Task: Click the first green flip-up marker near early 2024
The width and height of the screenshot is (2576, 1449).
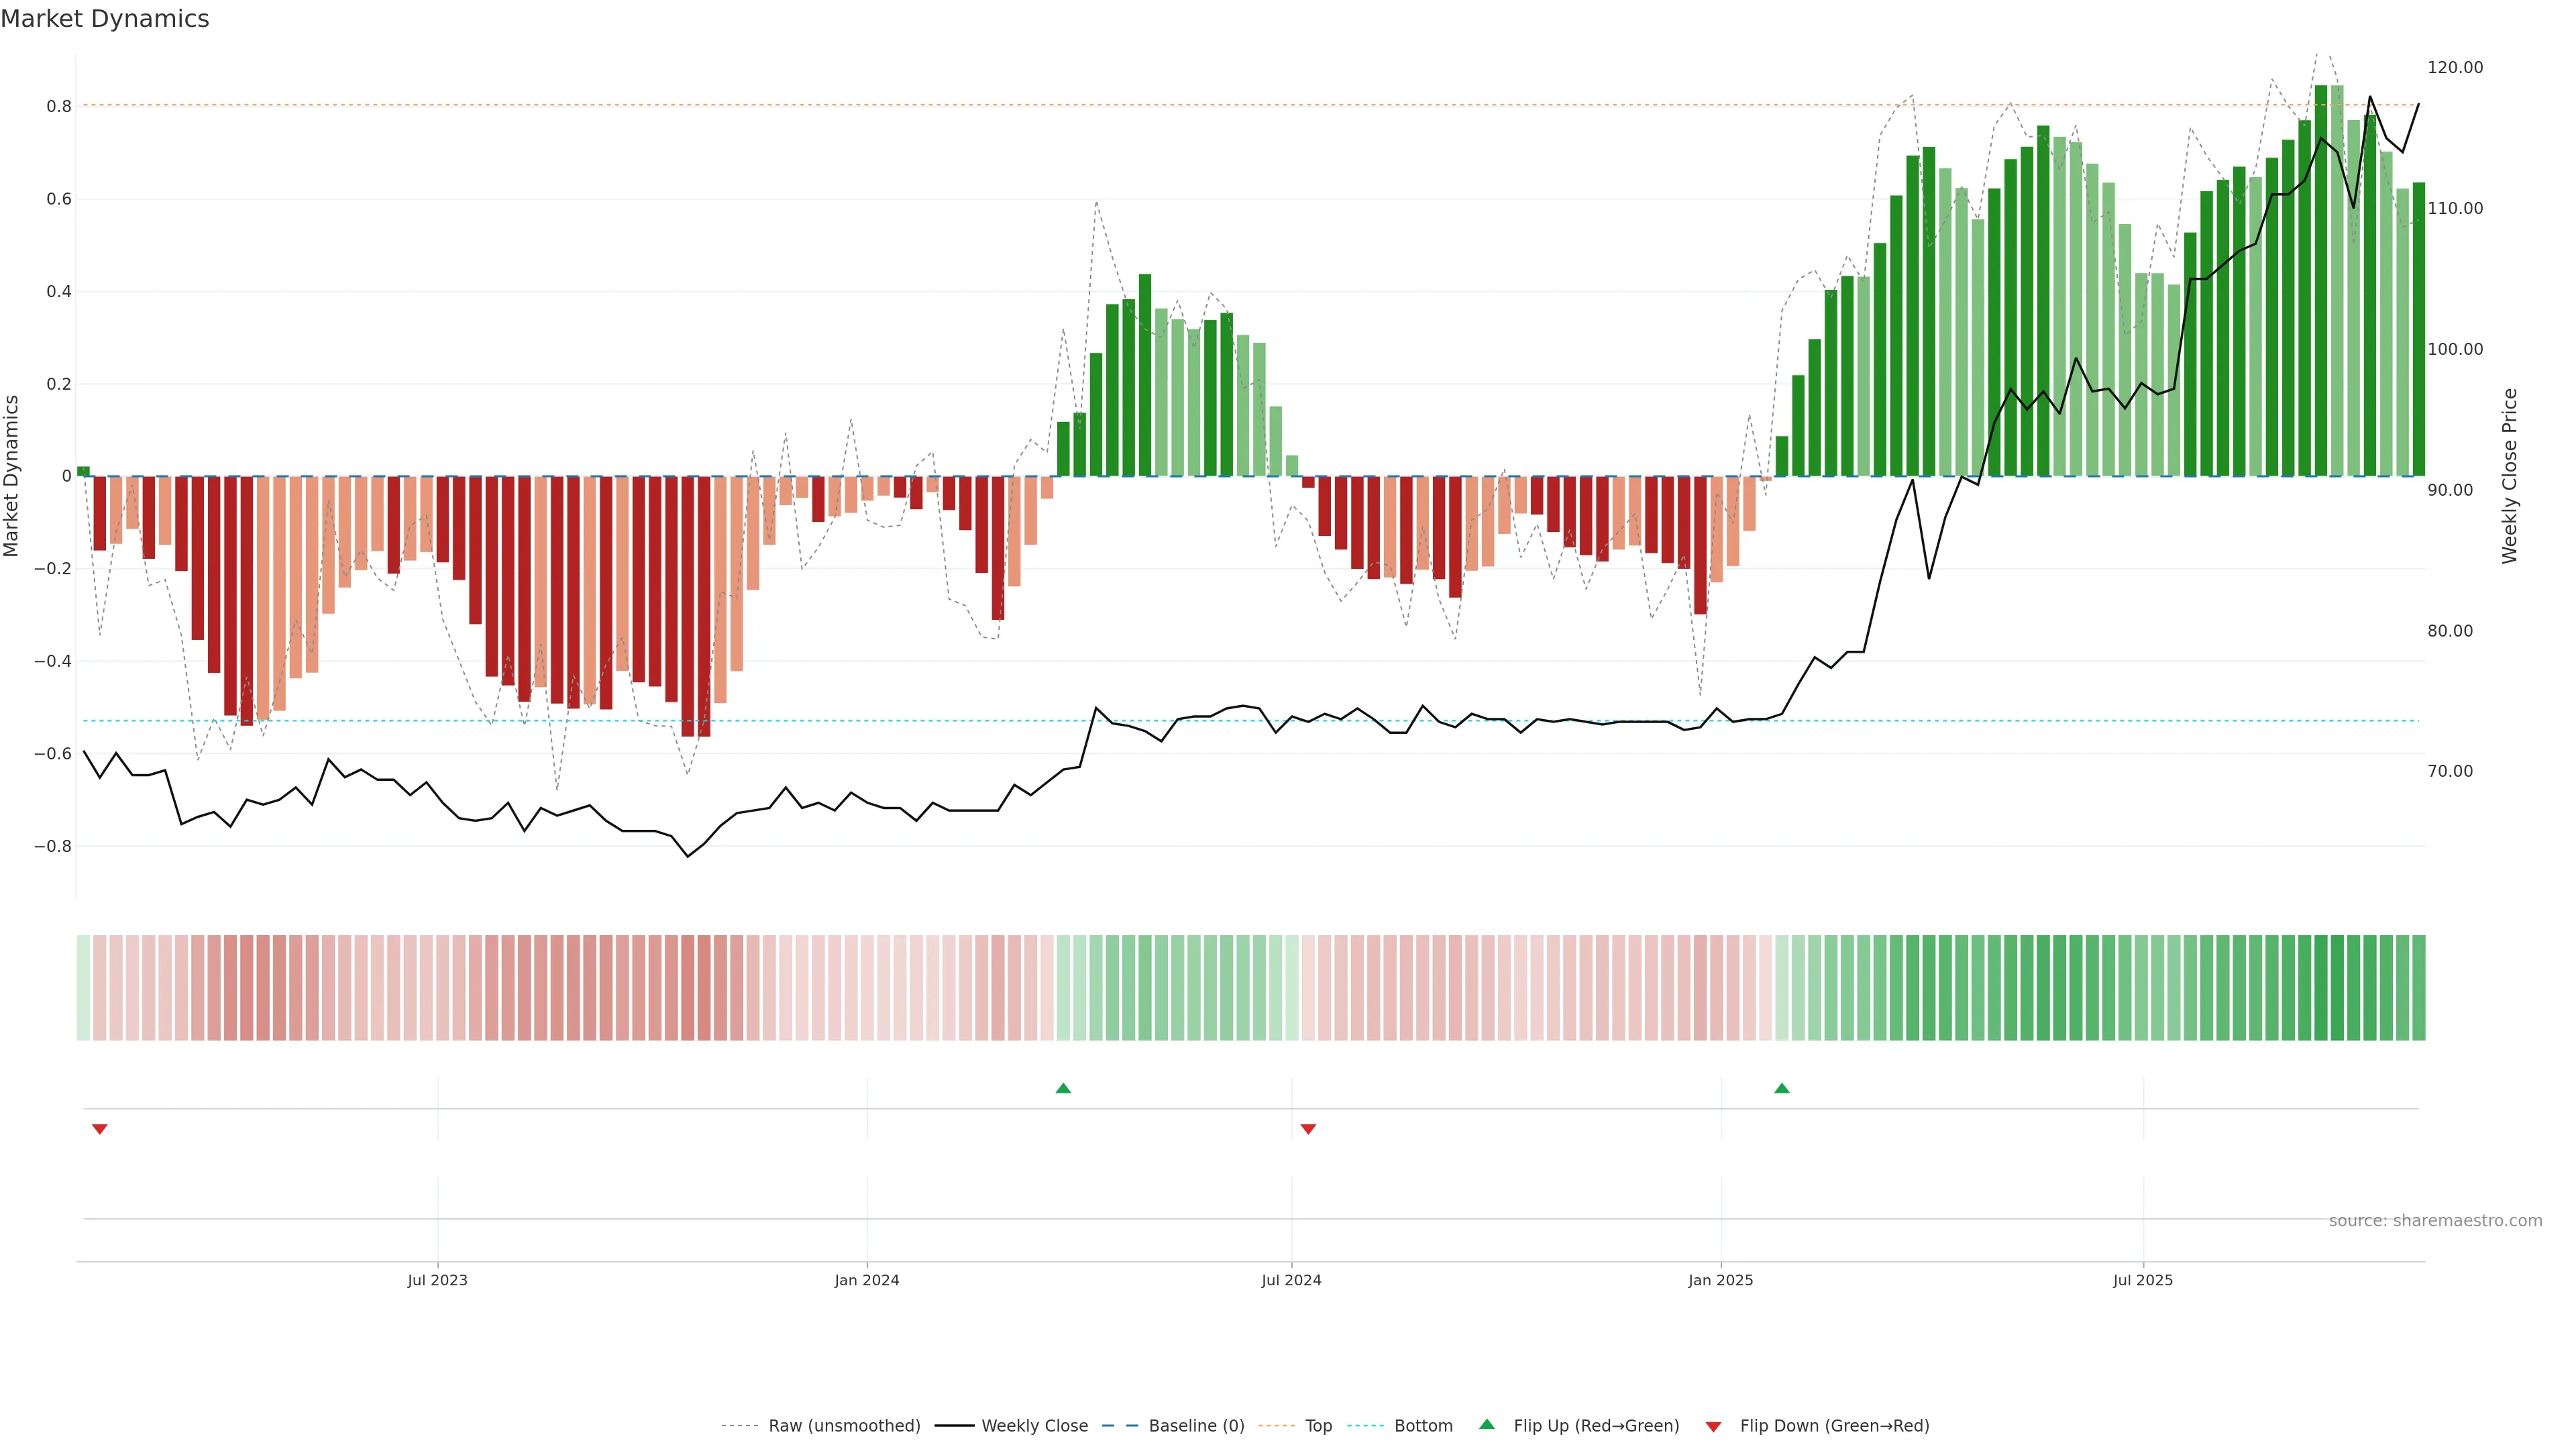Action: tap(1063, 1088)
